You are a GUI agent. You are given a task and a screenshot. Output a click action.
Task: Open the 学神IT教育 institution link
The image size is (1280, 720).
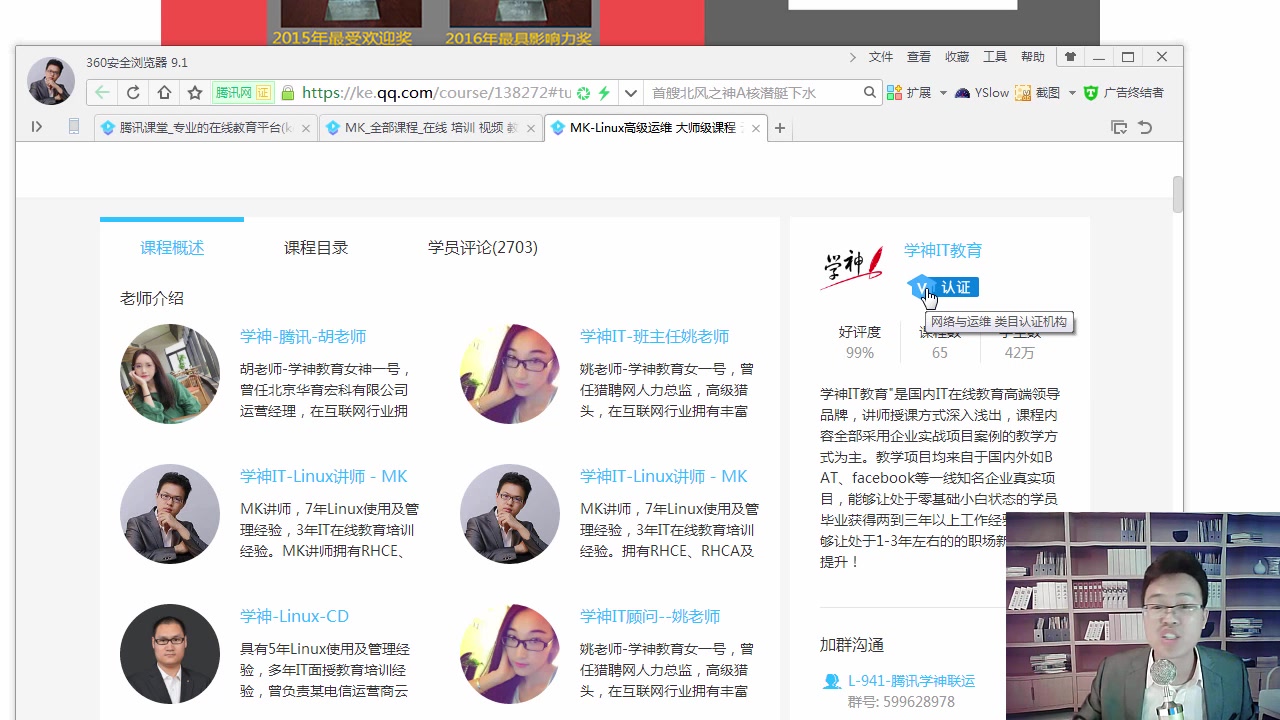point(941,250)
